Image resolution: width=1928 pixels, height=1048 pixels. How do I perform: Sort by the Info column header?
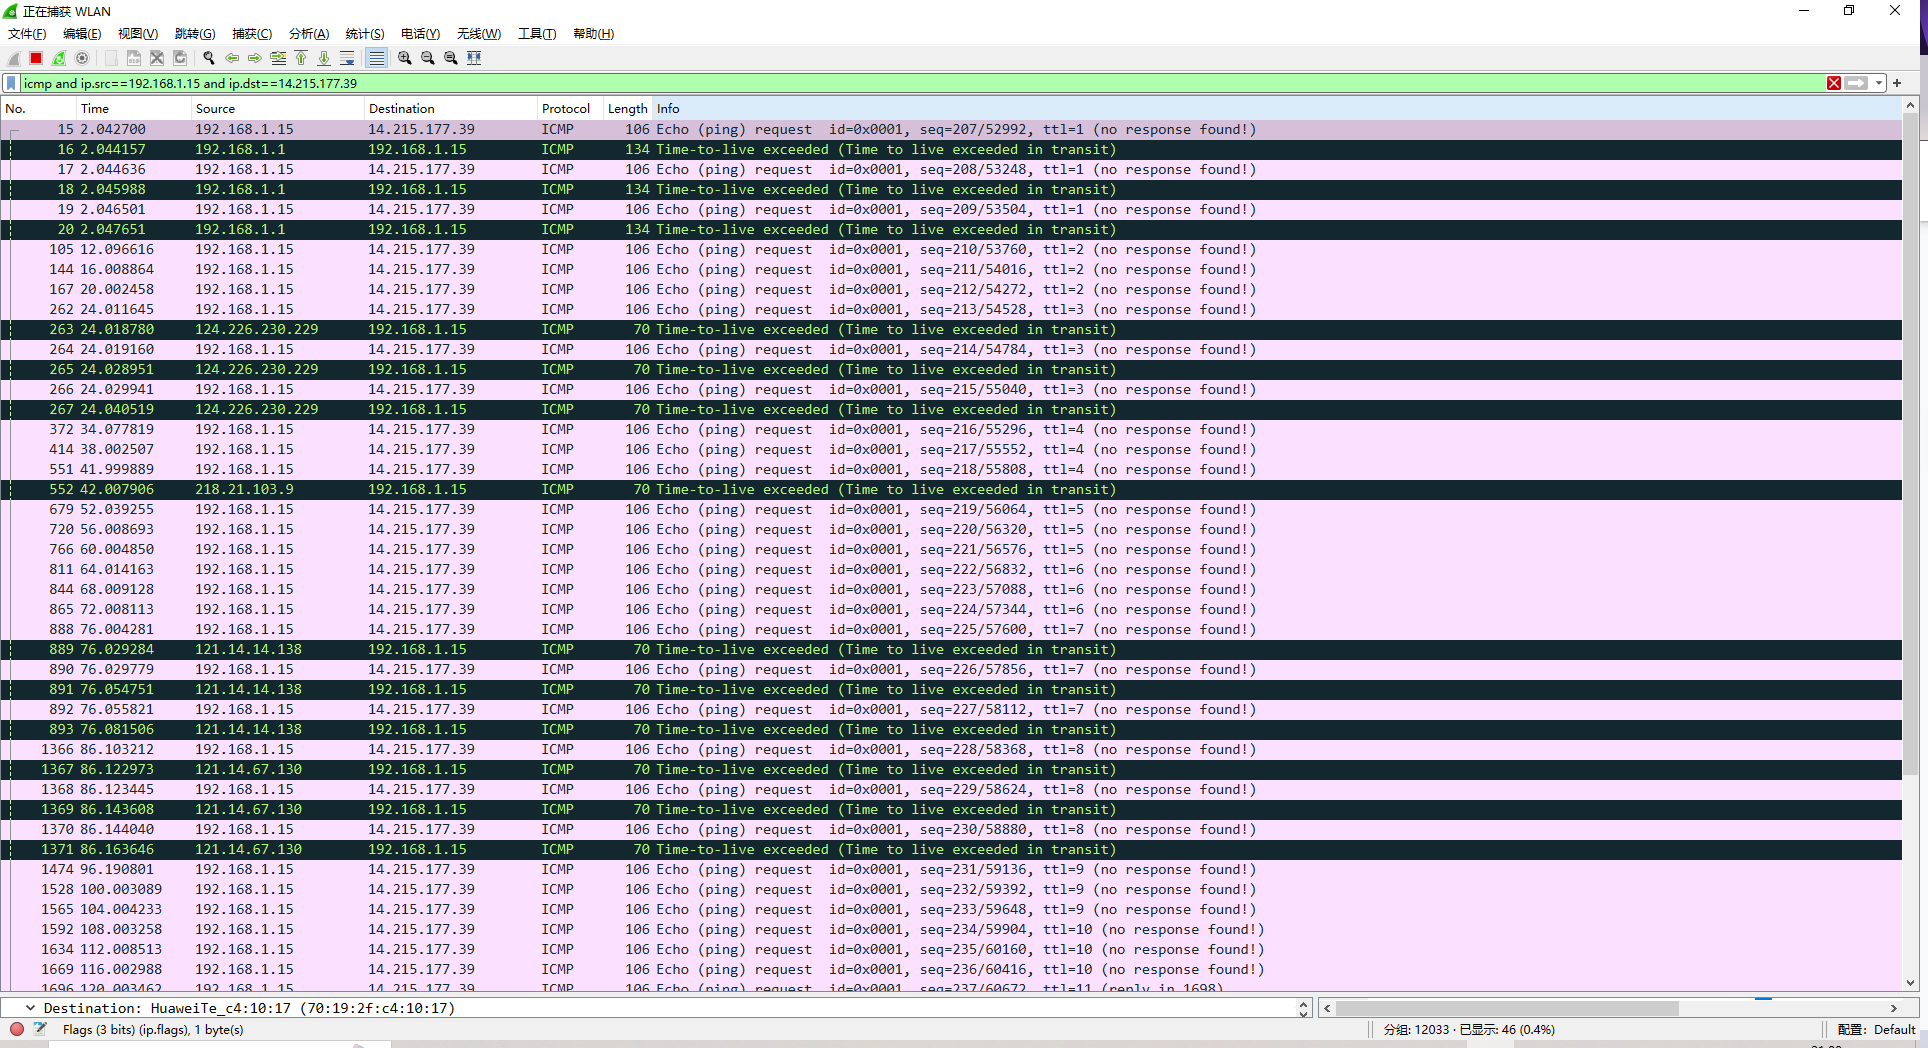tap(1277, 108)
